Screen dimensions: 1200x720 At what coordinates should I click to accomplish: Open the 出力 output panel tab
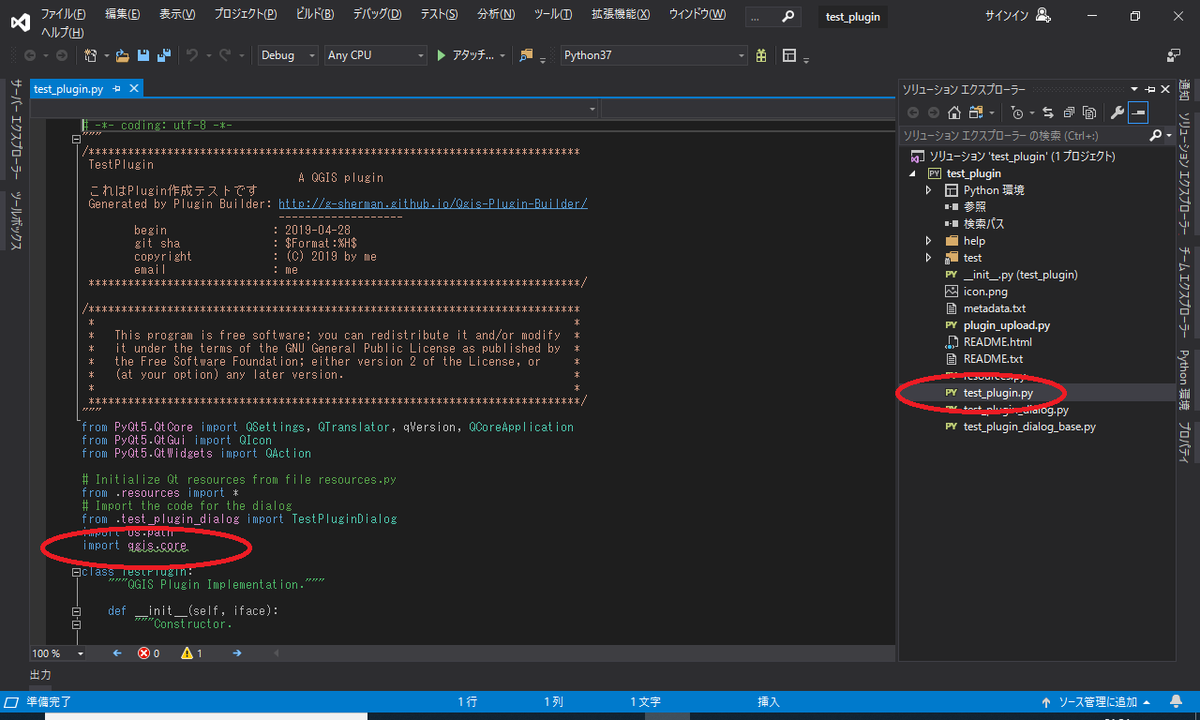click(x=40, y=675)
